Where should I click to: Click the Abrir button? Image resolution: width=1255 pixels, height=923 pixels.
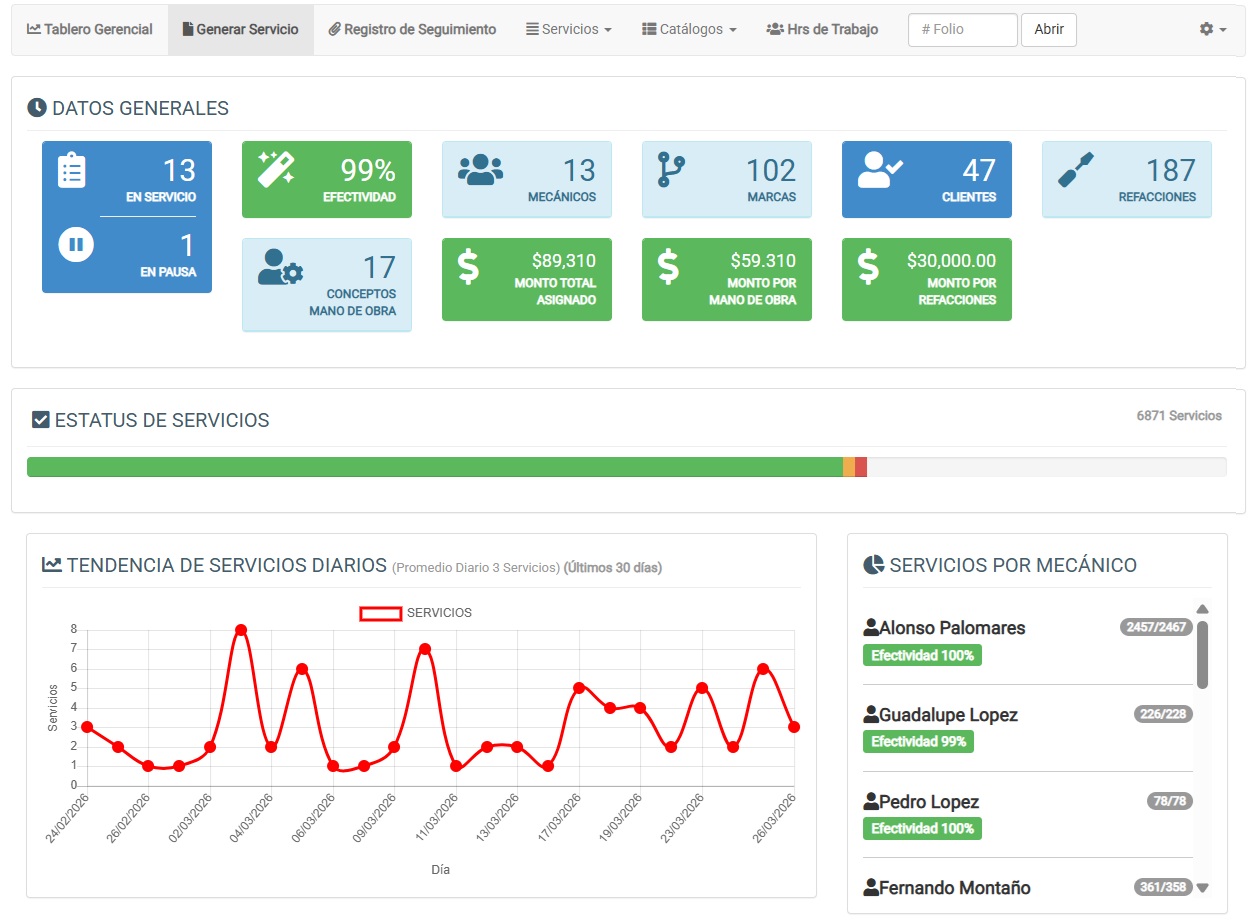point(1048,30)
